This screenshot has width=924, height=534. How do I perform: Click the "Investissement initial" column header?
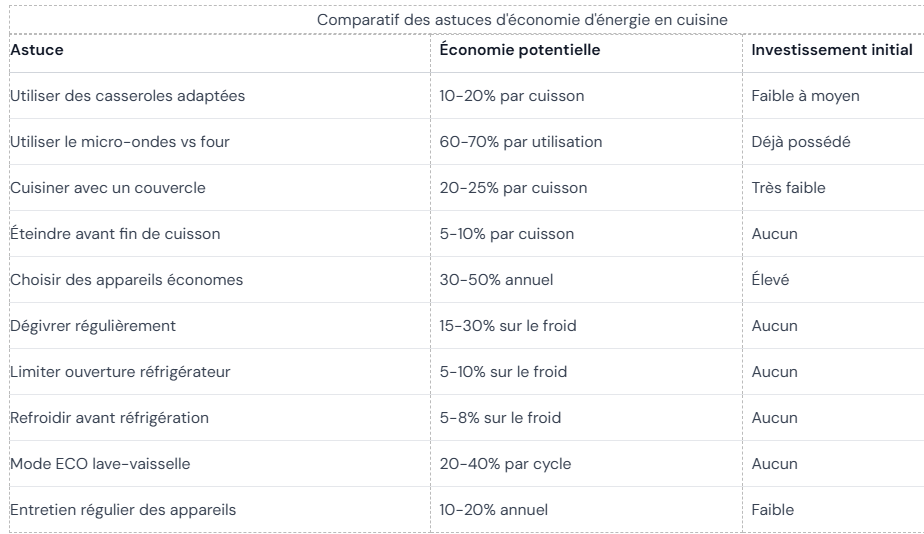pos(832,50)
